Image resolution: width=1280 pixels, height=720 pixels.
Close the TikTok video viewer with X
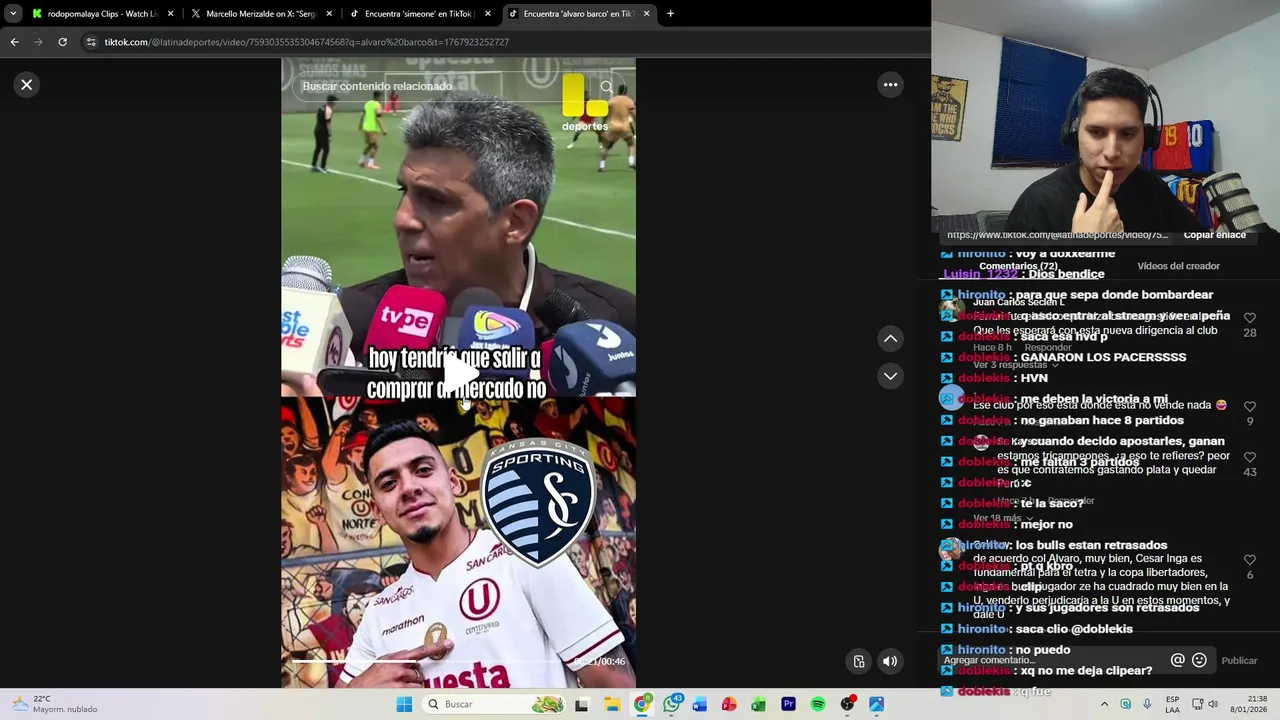point(27,85)
